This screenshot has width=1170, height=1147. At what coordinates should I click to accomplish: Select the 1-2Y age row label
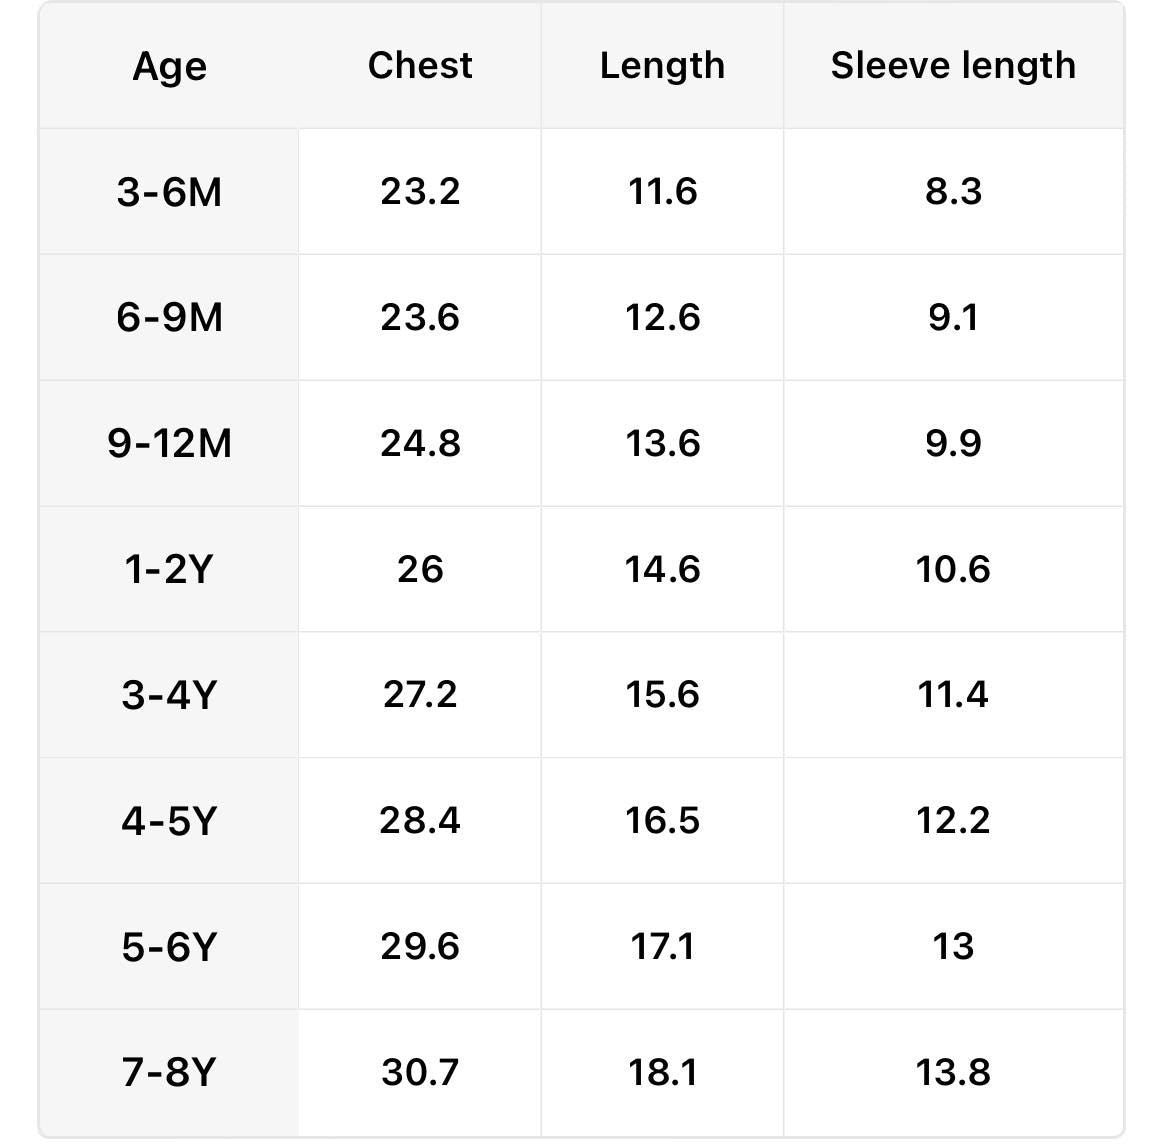coord(169,569)
